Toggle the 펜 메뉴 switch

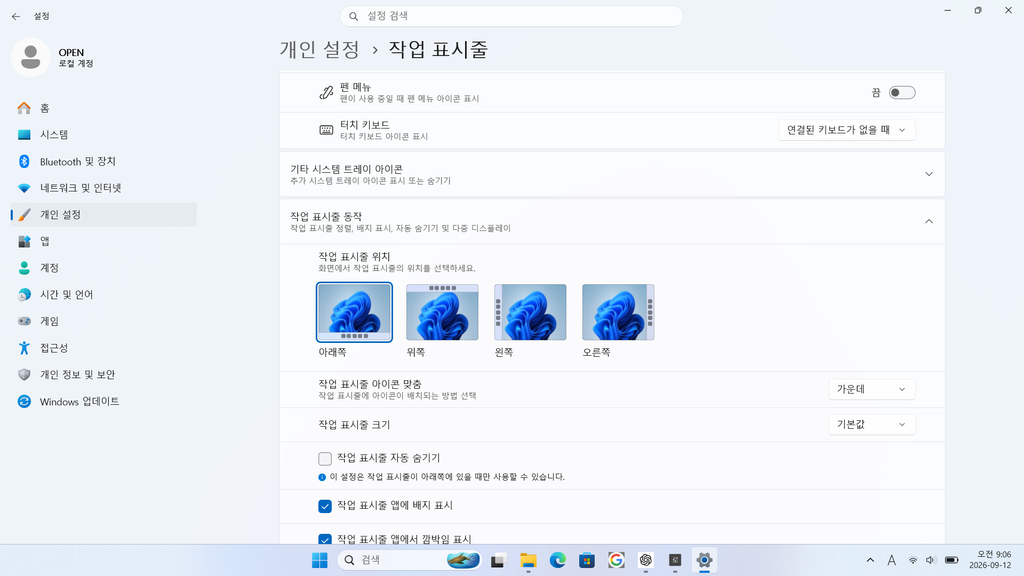pyautogui.click(x=902, y=93)
